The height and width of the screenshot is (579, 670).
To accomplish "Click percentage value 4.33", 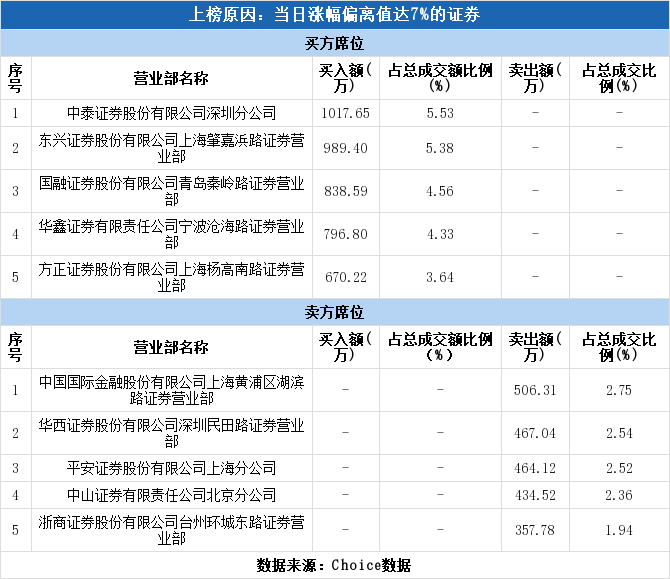I will pyautogui.click(x=440, y=234).
